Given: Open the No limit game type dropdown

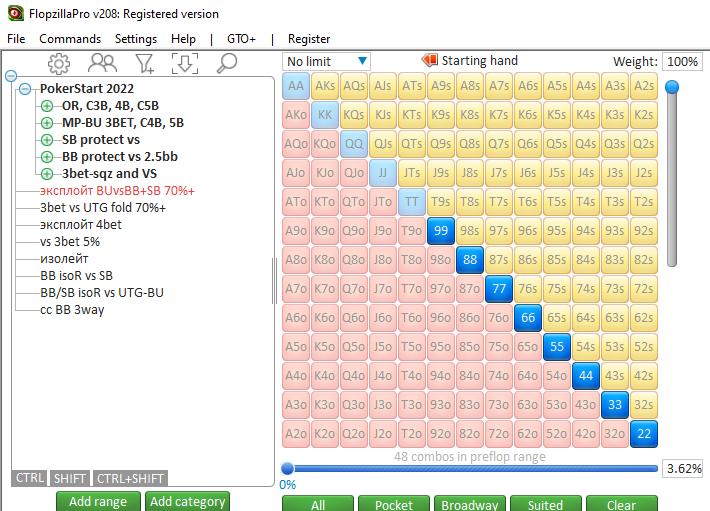Looking at the screenshot, I should pyautogui.click(x=326, y=62).
